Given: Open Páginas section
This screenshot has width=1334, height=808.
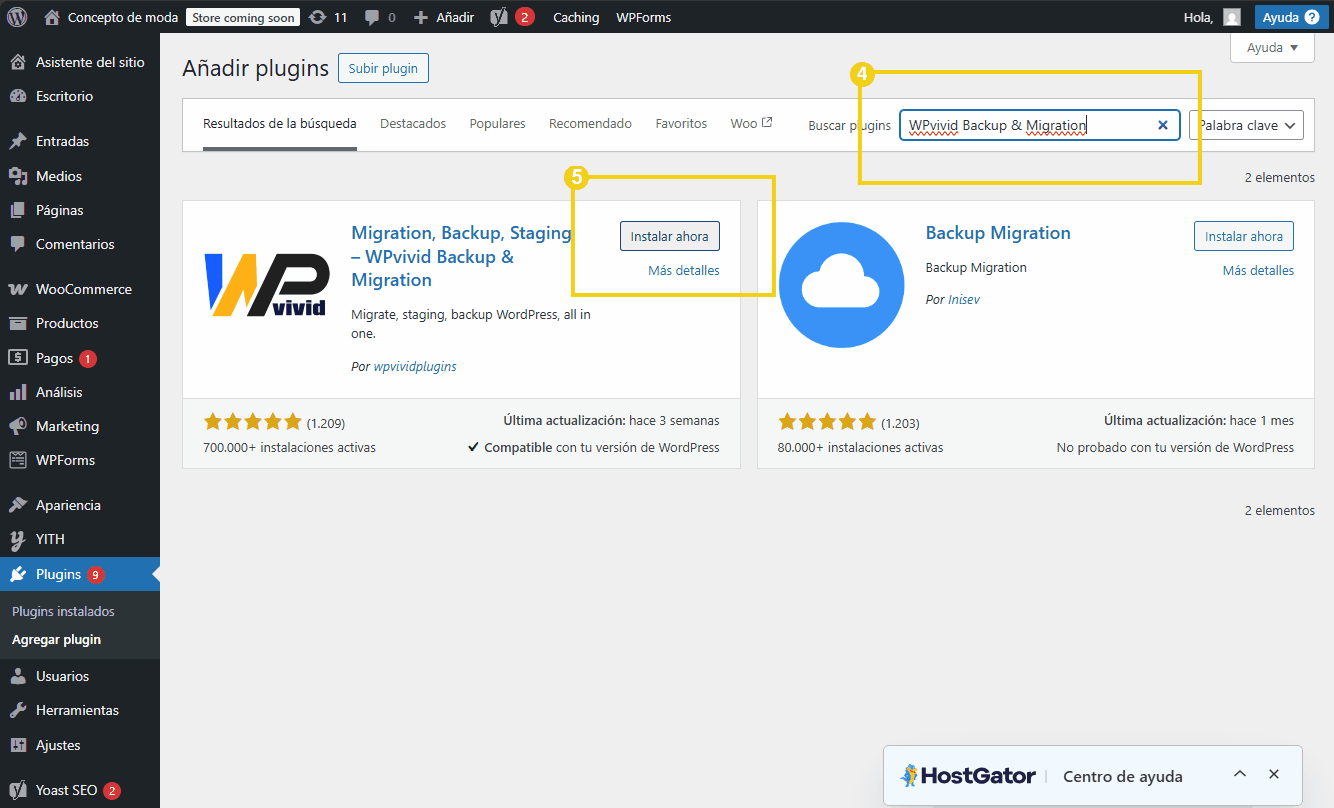Looking at the screenshot, I should coord(80,210).
